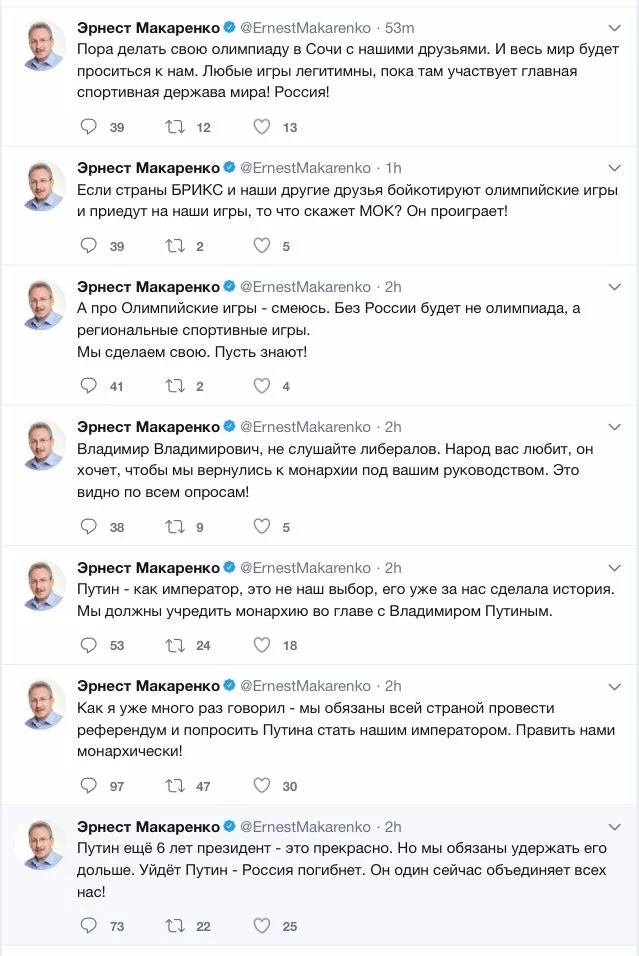Image resolution: width=639 pixels, height=956 pixels.
Task: Retweet the referendum tweet with 47 retweets
Action: point(175,786)
